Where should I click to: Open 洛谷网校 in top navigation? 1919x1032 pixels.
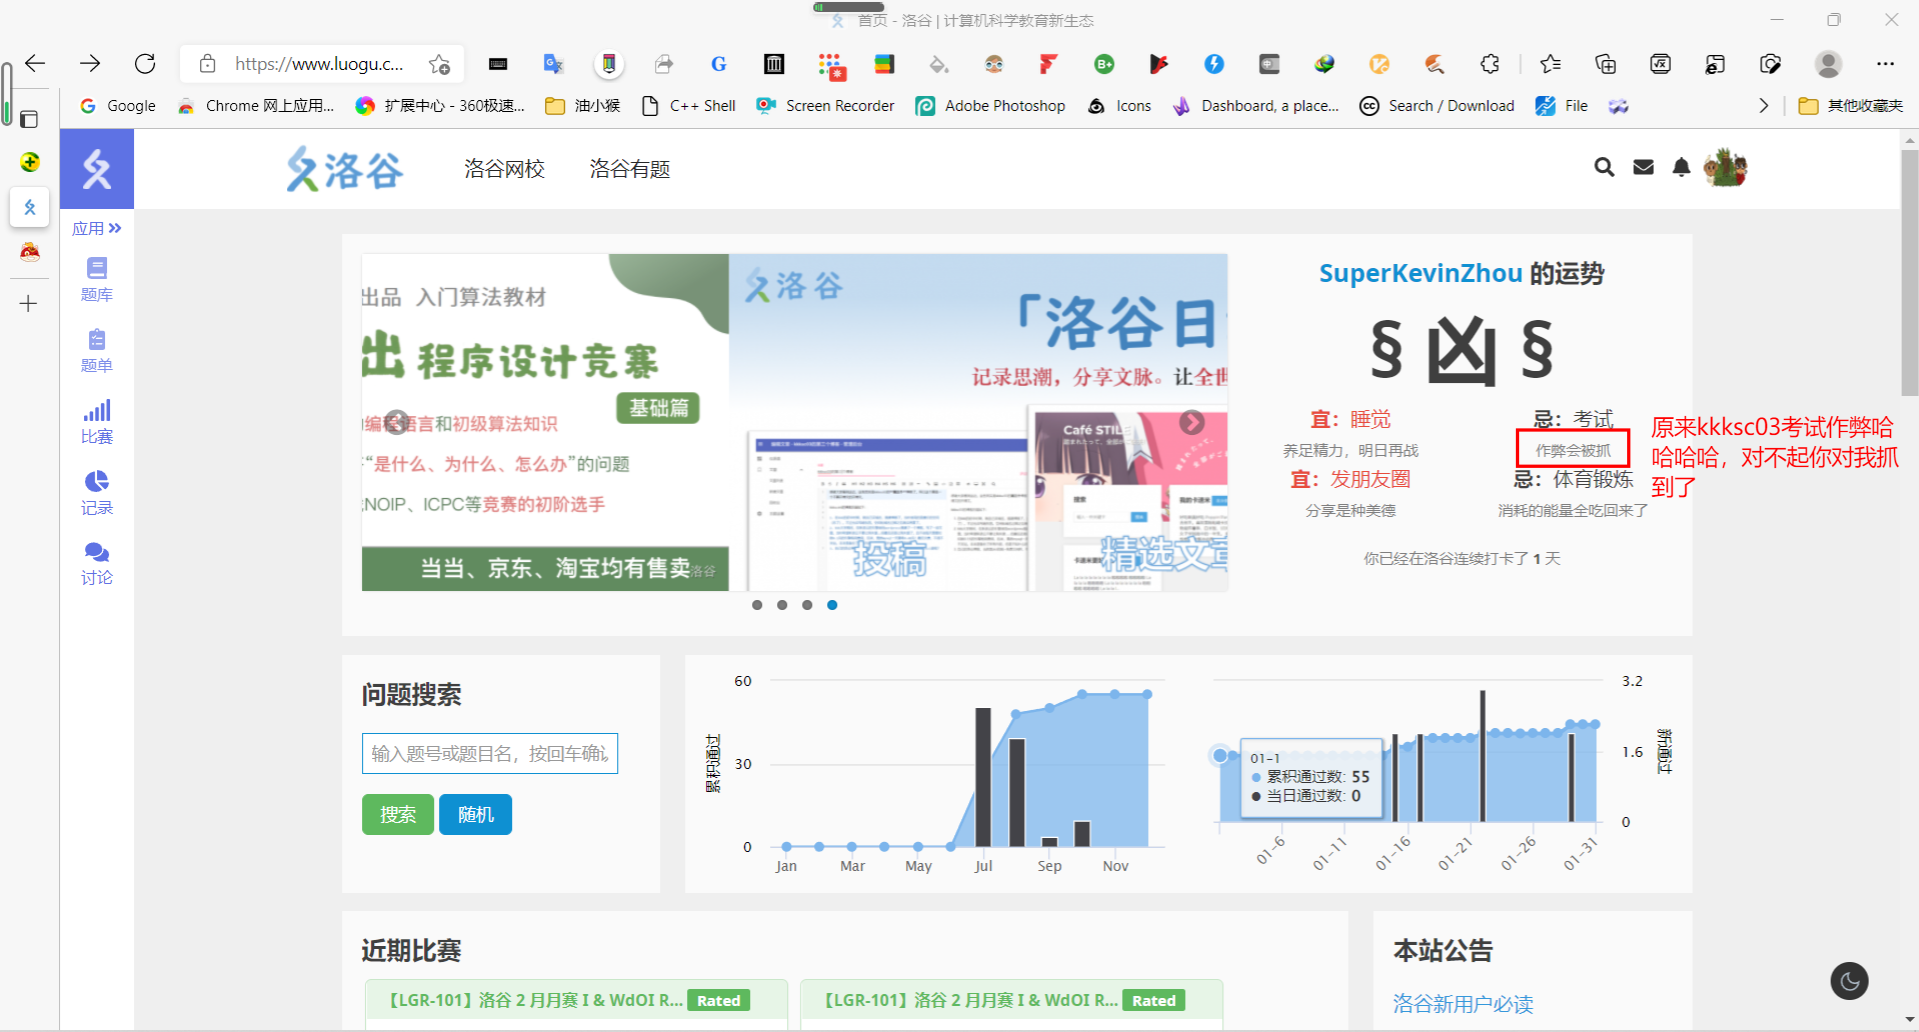[x=504, y=169]
